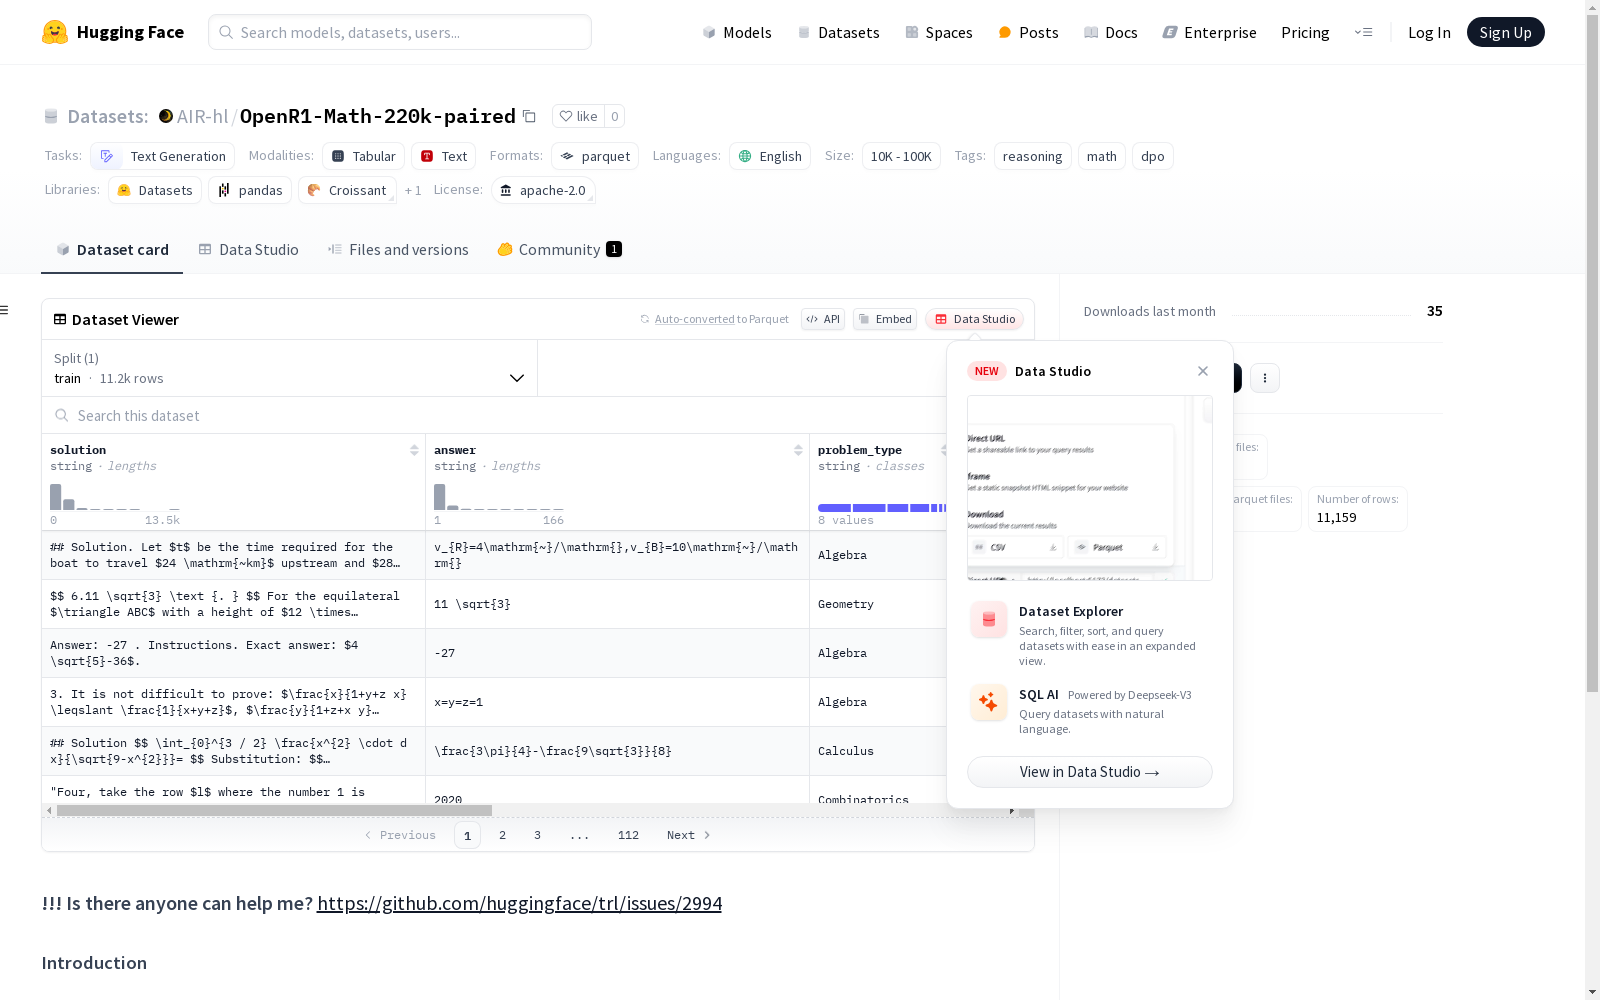Go to the Pricing page
Viewport: 1600px width, 1000px height.
[1305, 32]
